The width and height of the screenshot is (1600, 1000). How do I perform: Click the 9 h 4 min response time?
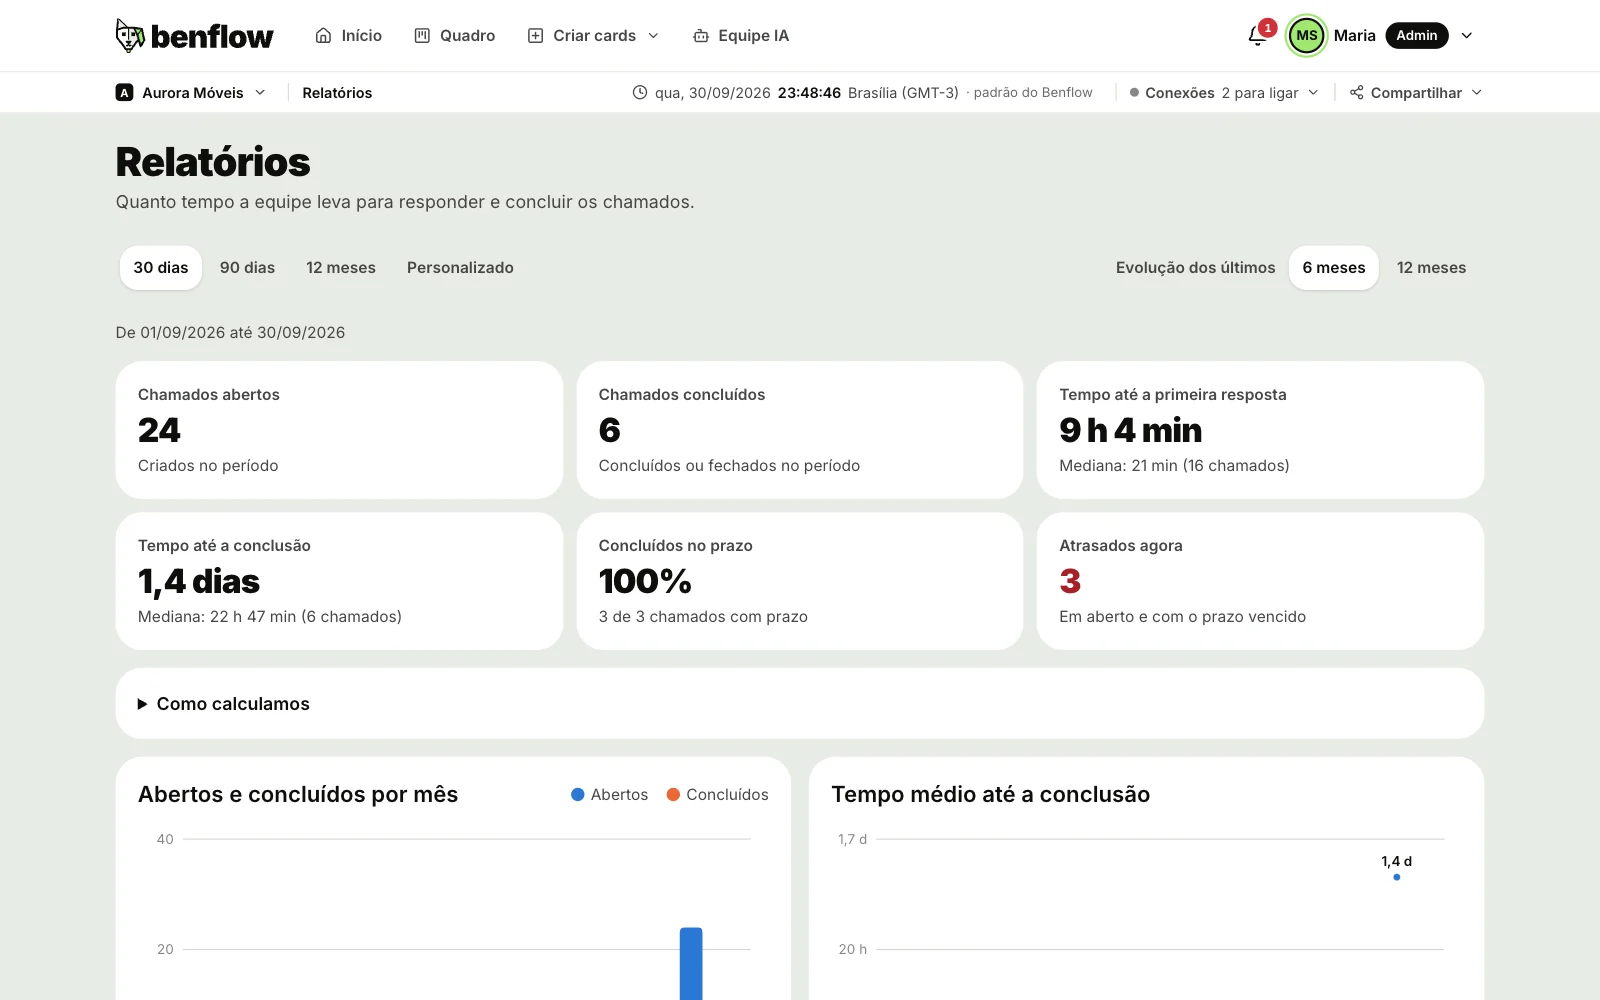[1131, 430]
